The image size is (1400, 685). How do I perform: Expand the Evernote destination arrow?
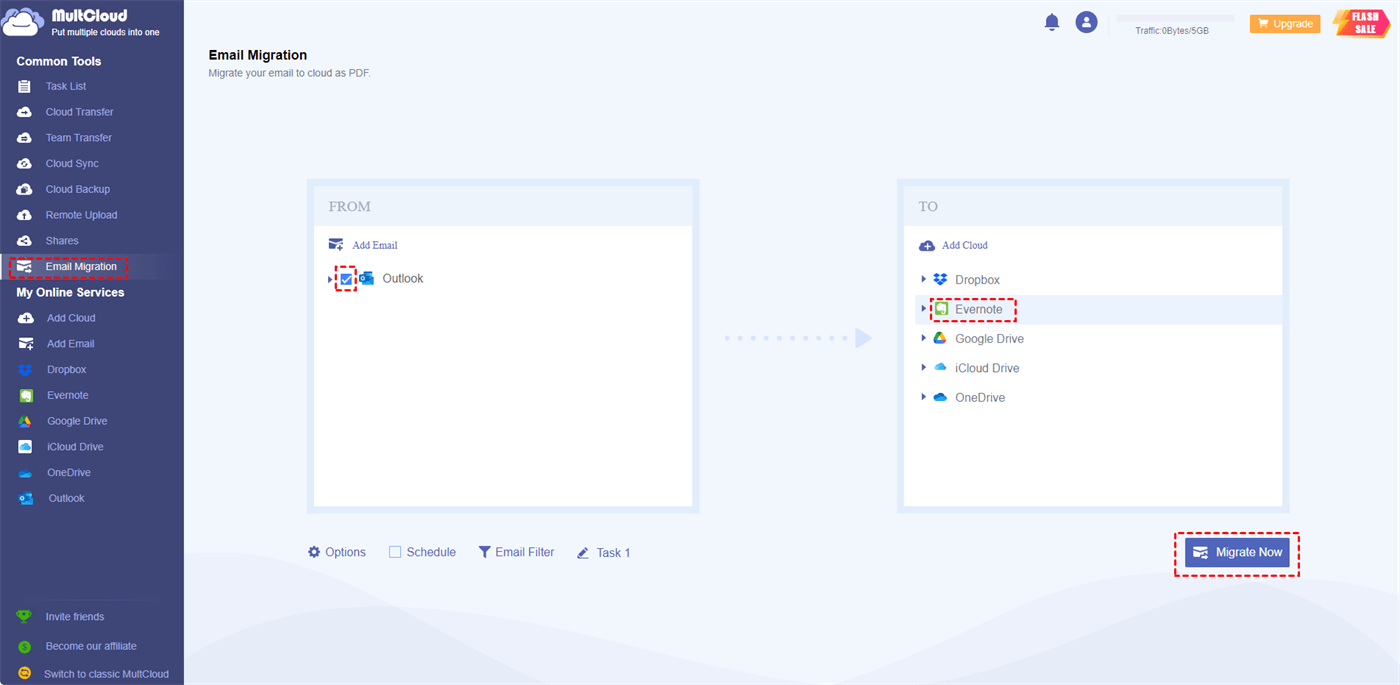click(924, 309)
